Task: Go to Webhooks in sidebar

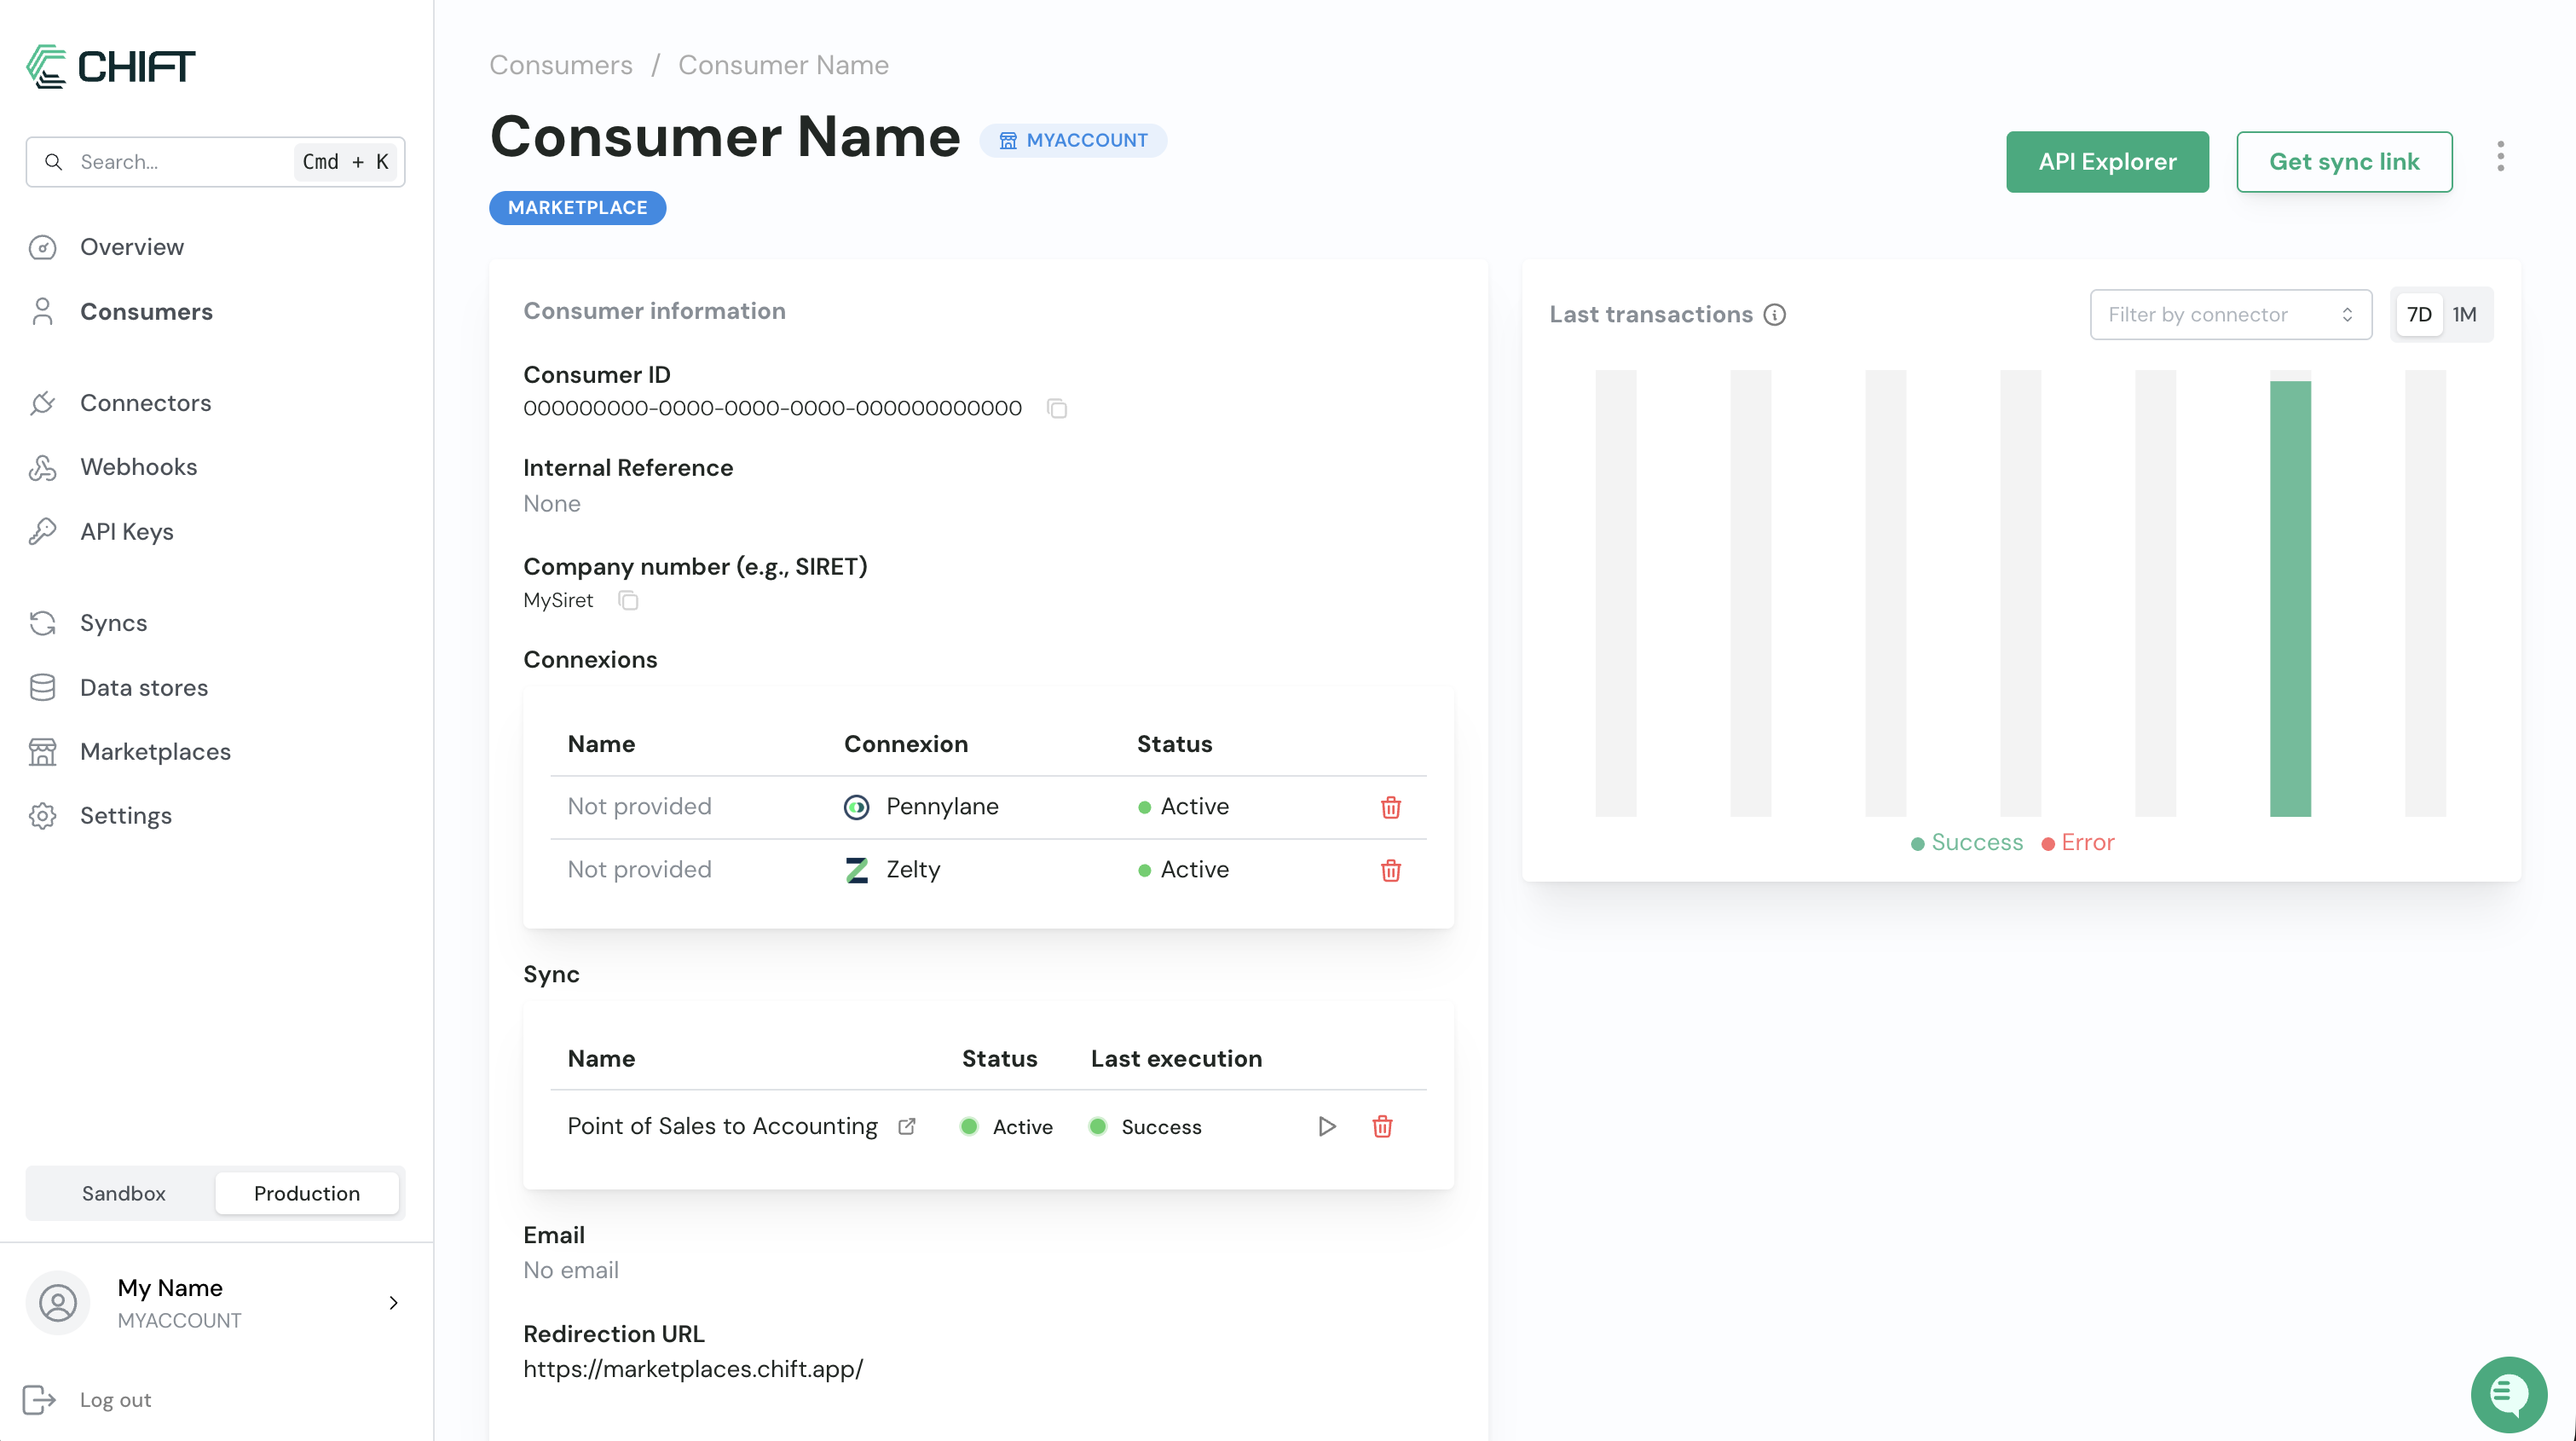Action: pos(138,467)
